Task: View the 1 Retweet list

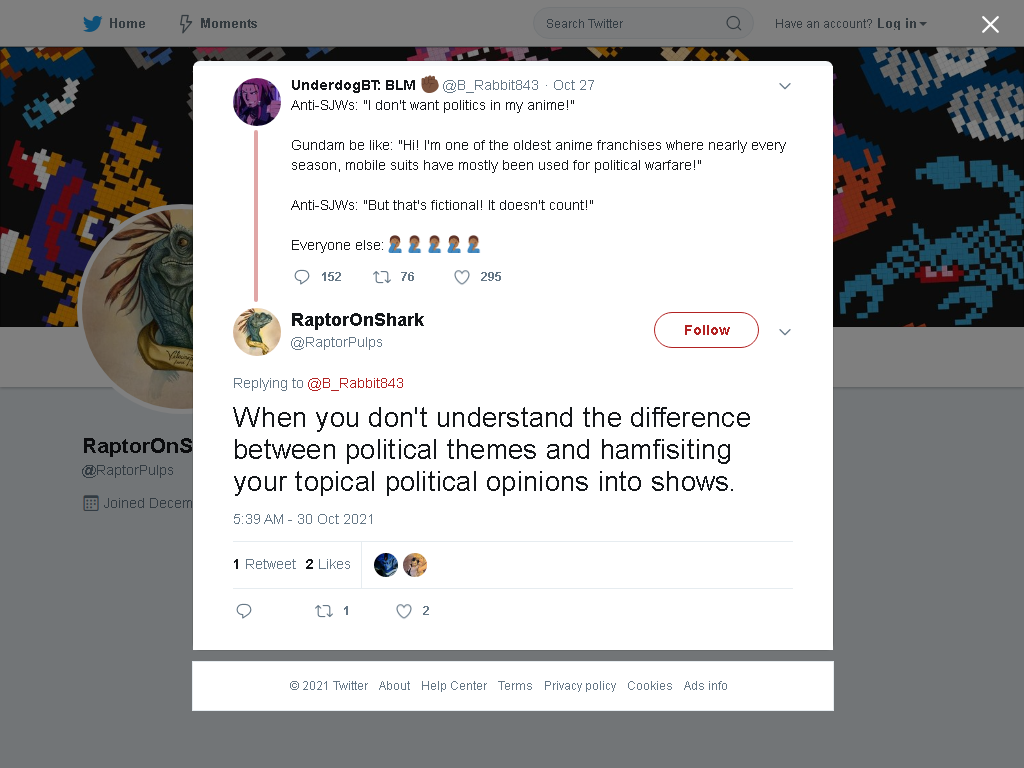Action: [264, 564]
